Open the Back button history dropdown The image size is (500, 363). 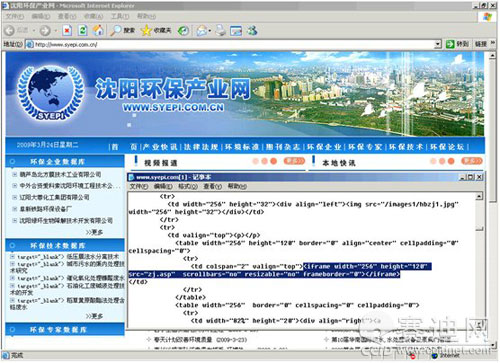tap(34, 31)
